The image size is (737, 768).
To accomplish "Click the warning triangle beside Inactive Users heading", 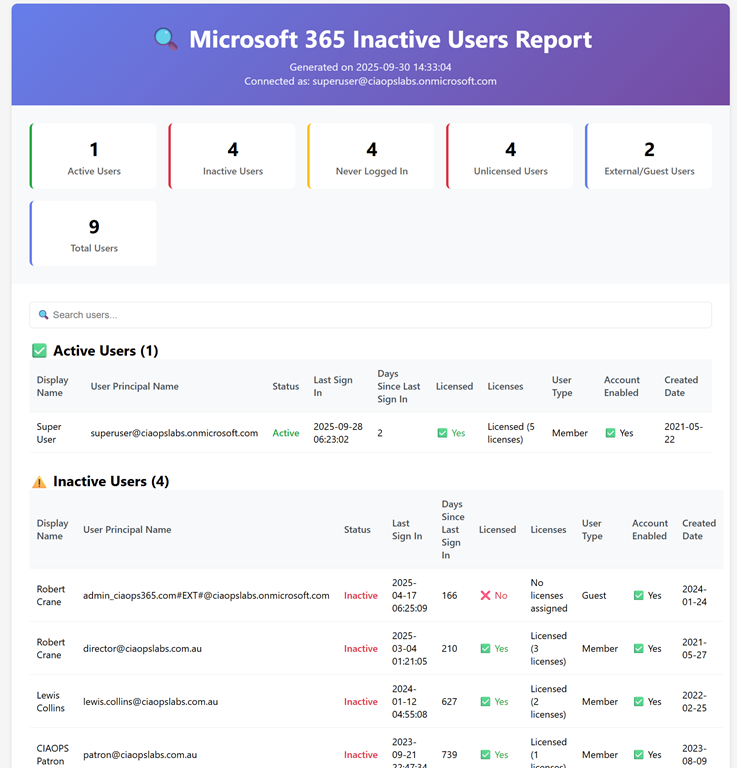I will [40, 482].
